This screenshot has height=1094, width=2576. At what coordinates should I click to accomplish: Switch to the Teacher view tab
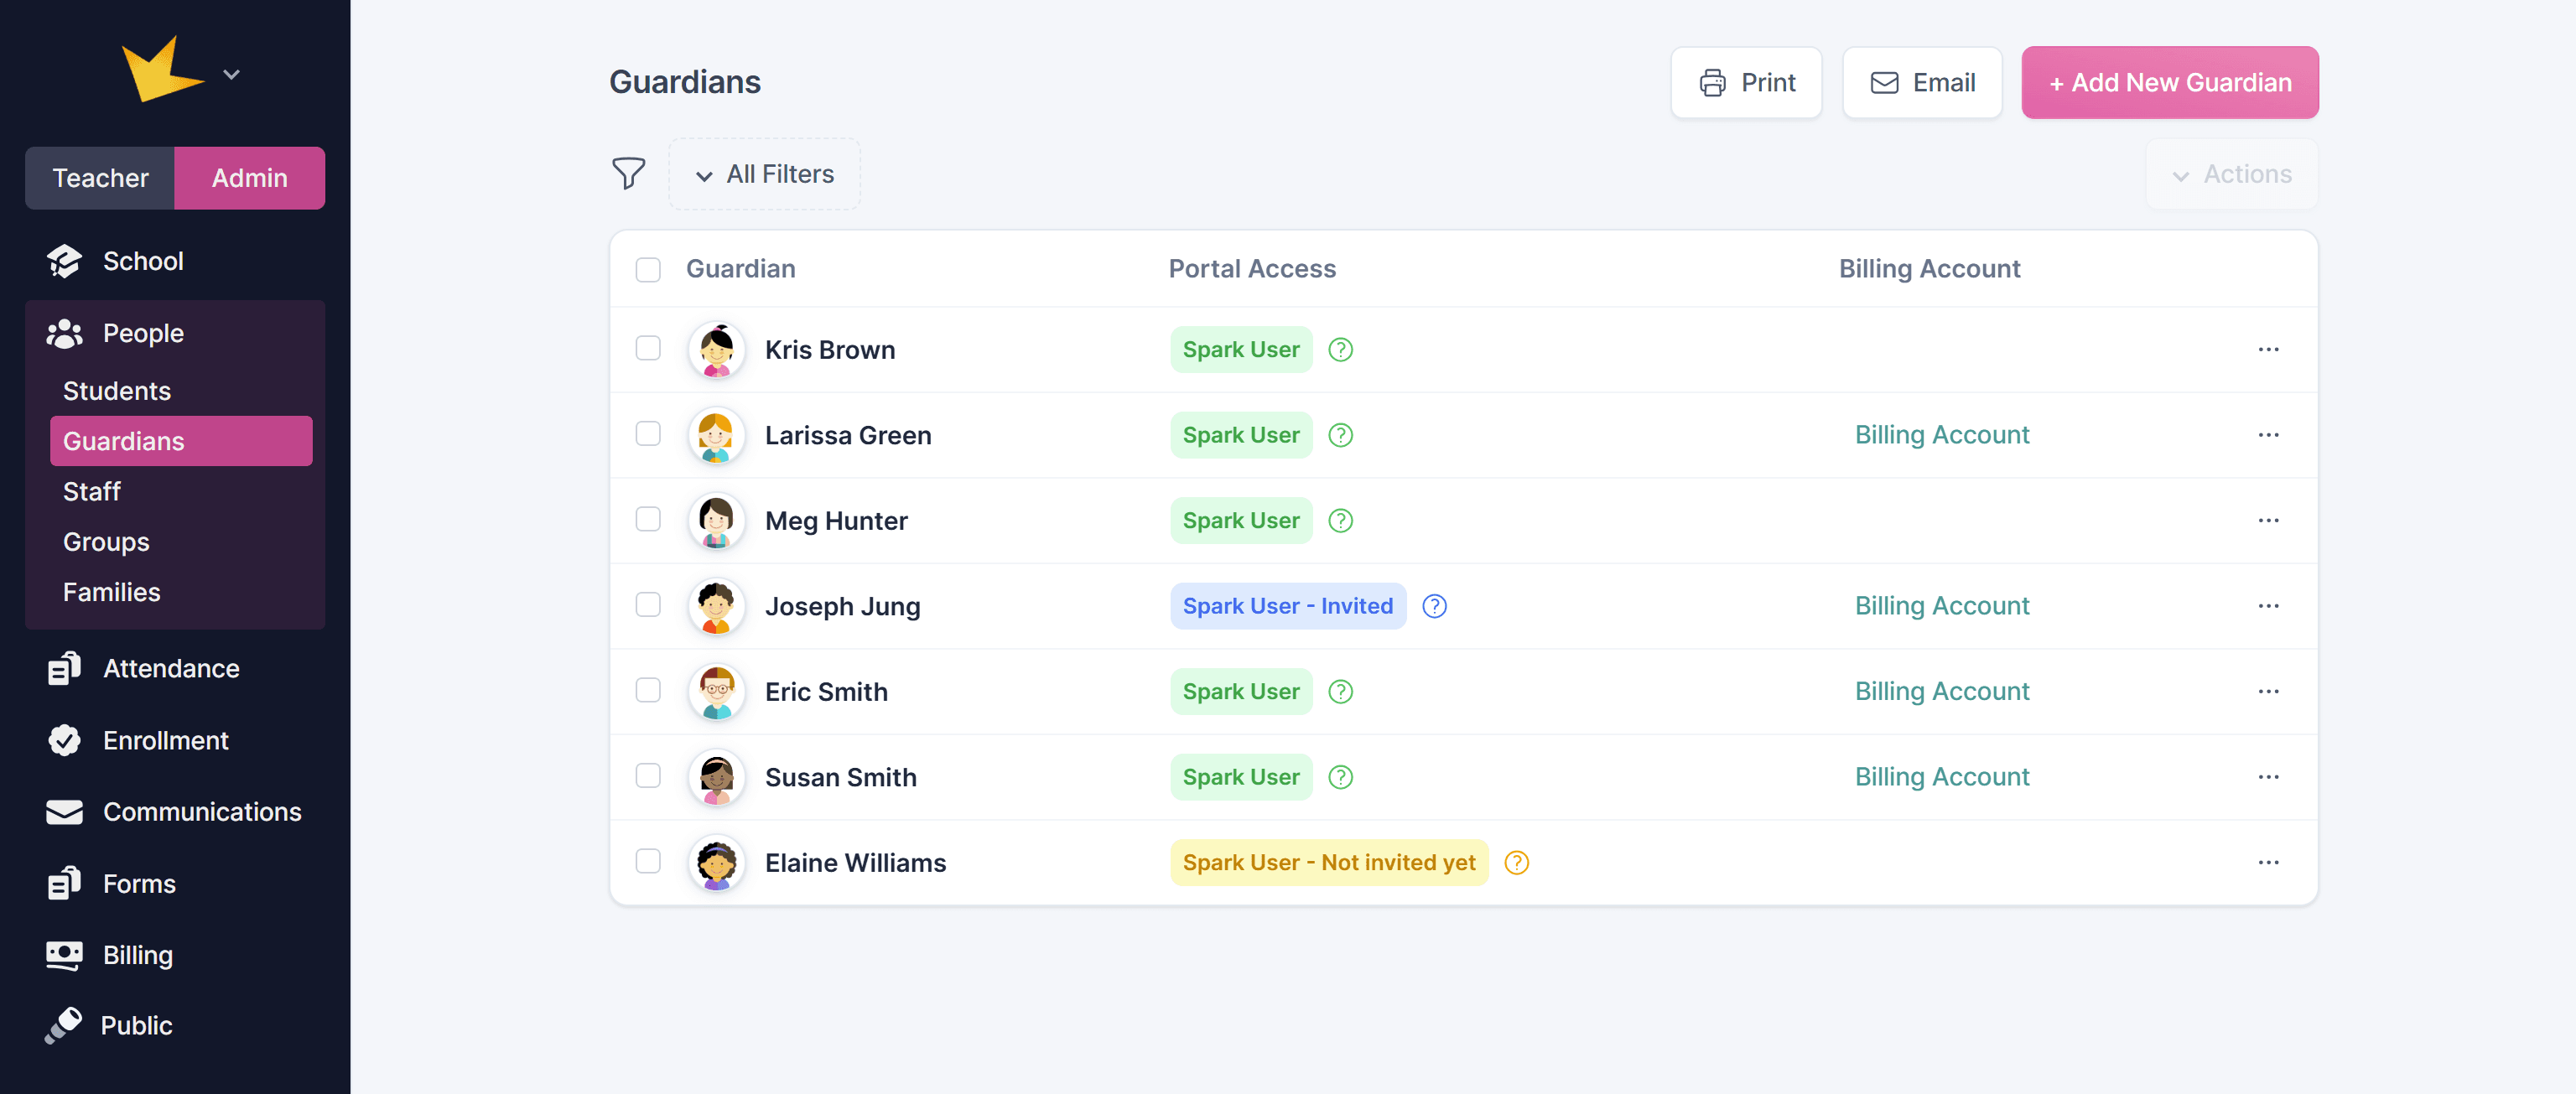point(100,178)
